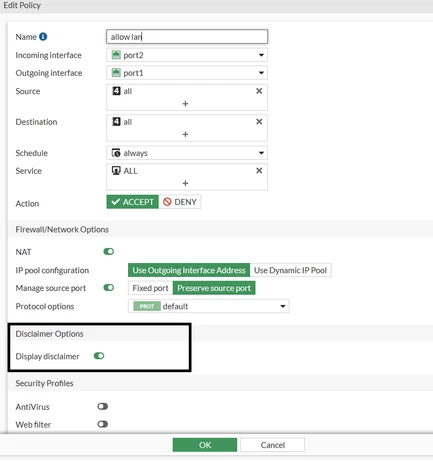Screen dimensions: 433x462
Task: Click the Destination selection box
Action: point(187,128)
